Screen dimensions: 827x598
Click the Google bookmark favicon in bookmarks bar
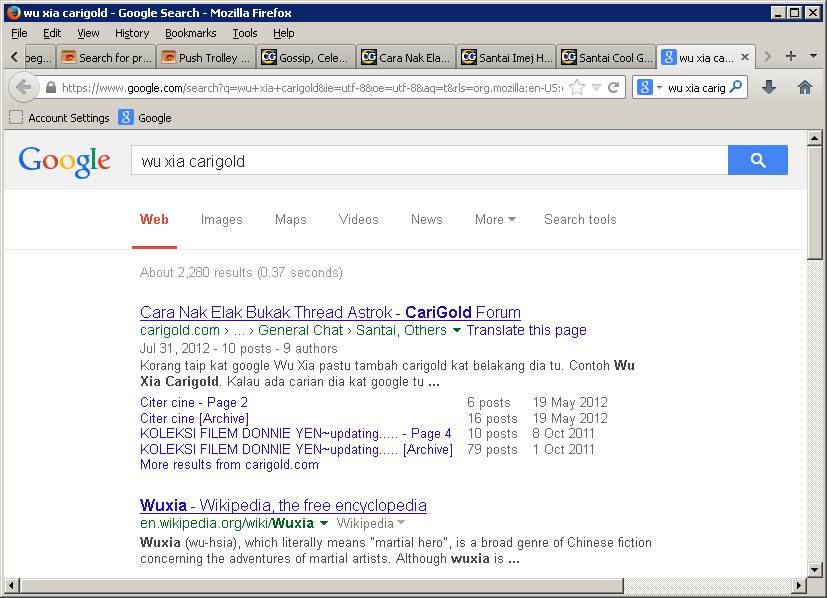point(126,117)
